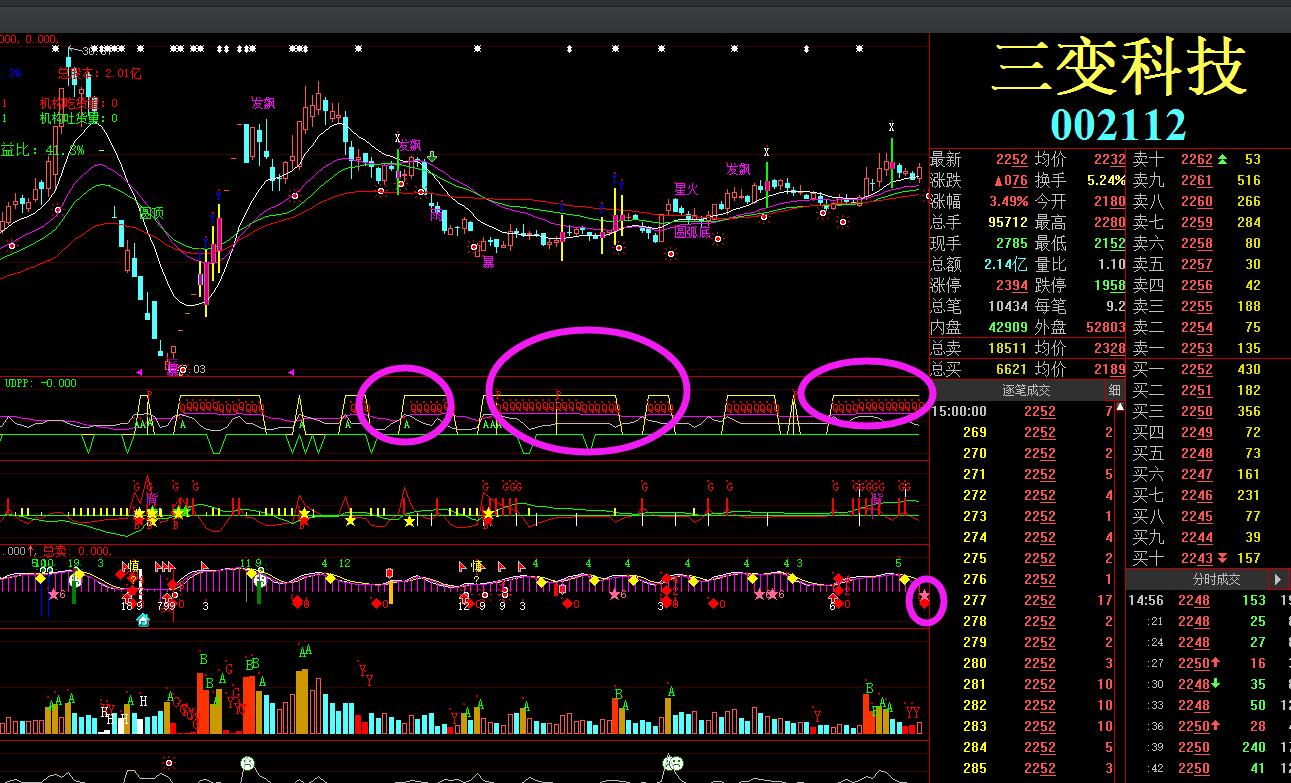Expand more tabs with the arrow beside 分时成交
The image size is (1291, 783).
point(1278,579)
